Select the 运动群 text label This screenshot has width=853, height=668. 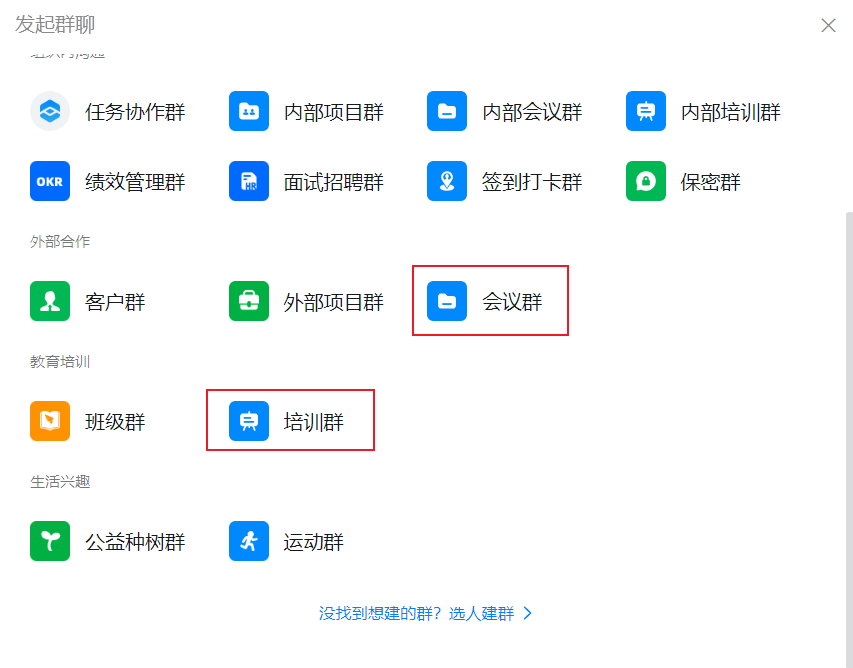pyautogui.click(x=313, y=542)
